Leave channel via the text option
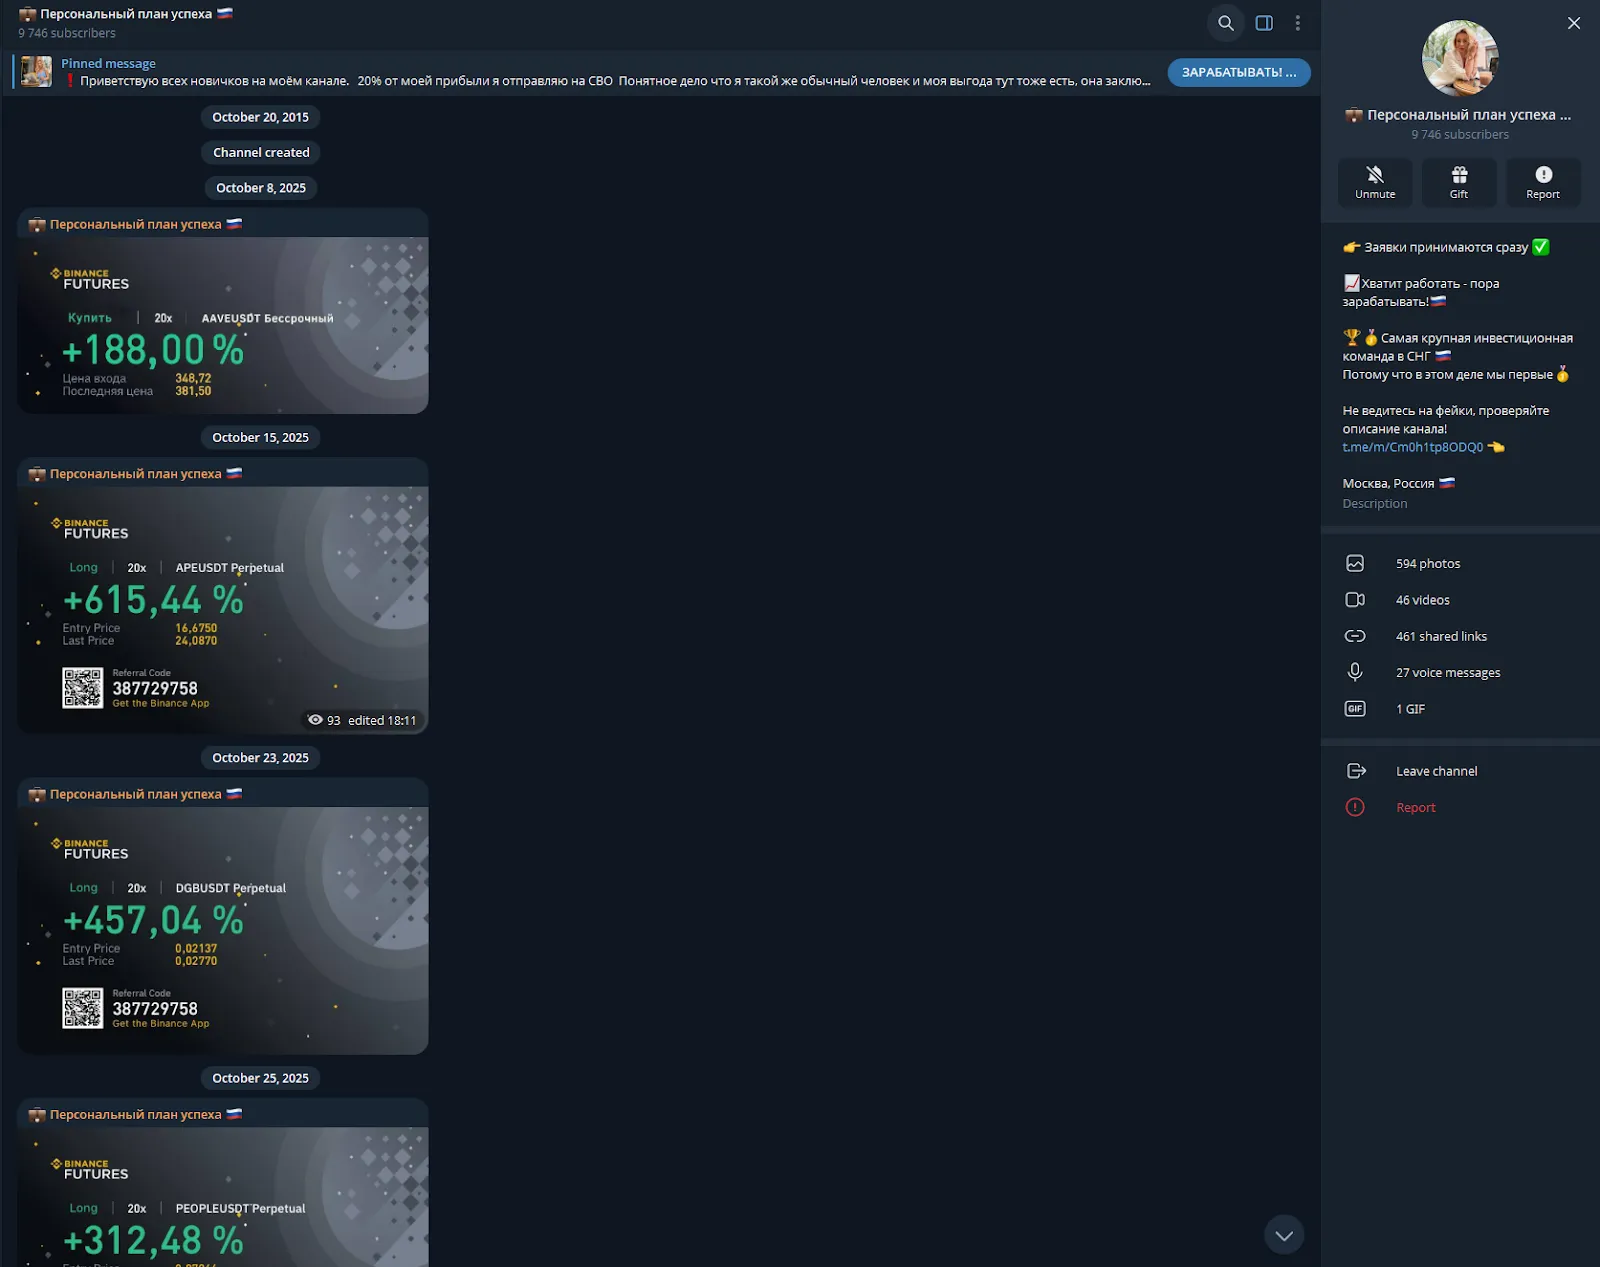Image resolution: width=1600 pixels, height=1267 pixels. [x=1436, y=771]
